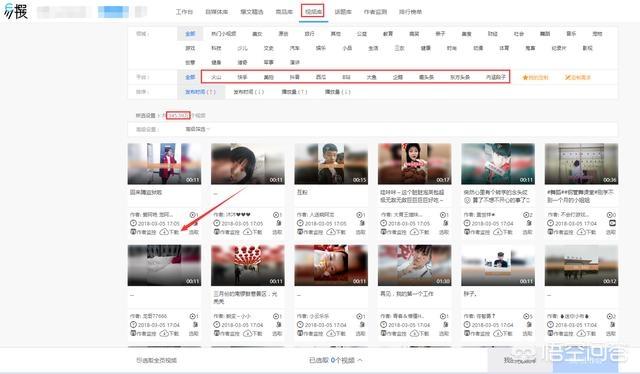Image resolution: width=640 pixels, height=374 pixels.
Task: Click 选取 on the red lanterns video card
Action: (277, 334)
